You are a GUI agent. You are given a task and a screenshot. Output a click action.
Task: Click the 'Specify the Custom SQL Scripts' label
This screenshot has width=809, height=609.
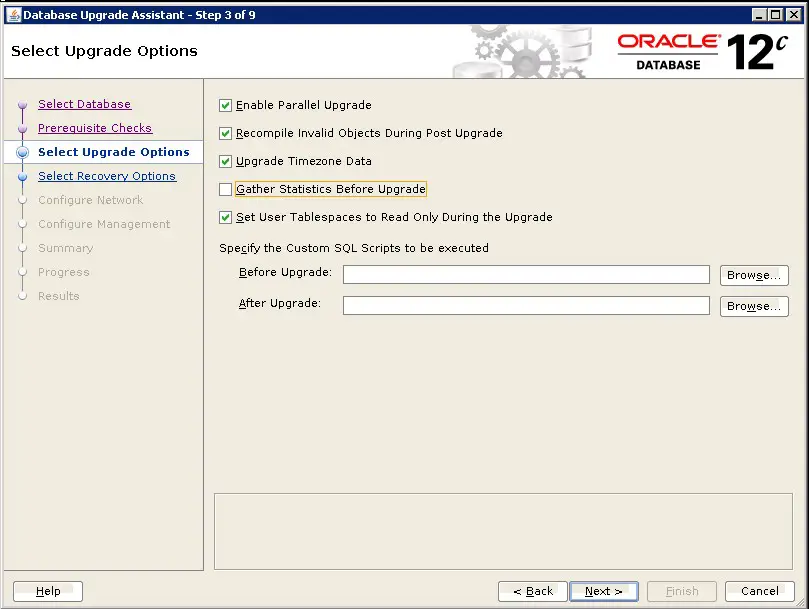354,248
